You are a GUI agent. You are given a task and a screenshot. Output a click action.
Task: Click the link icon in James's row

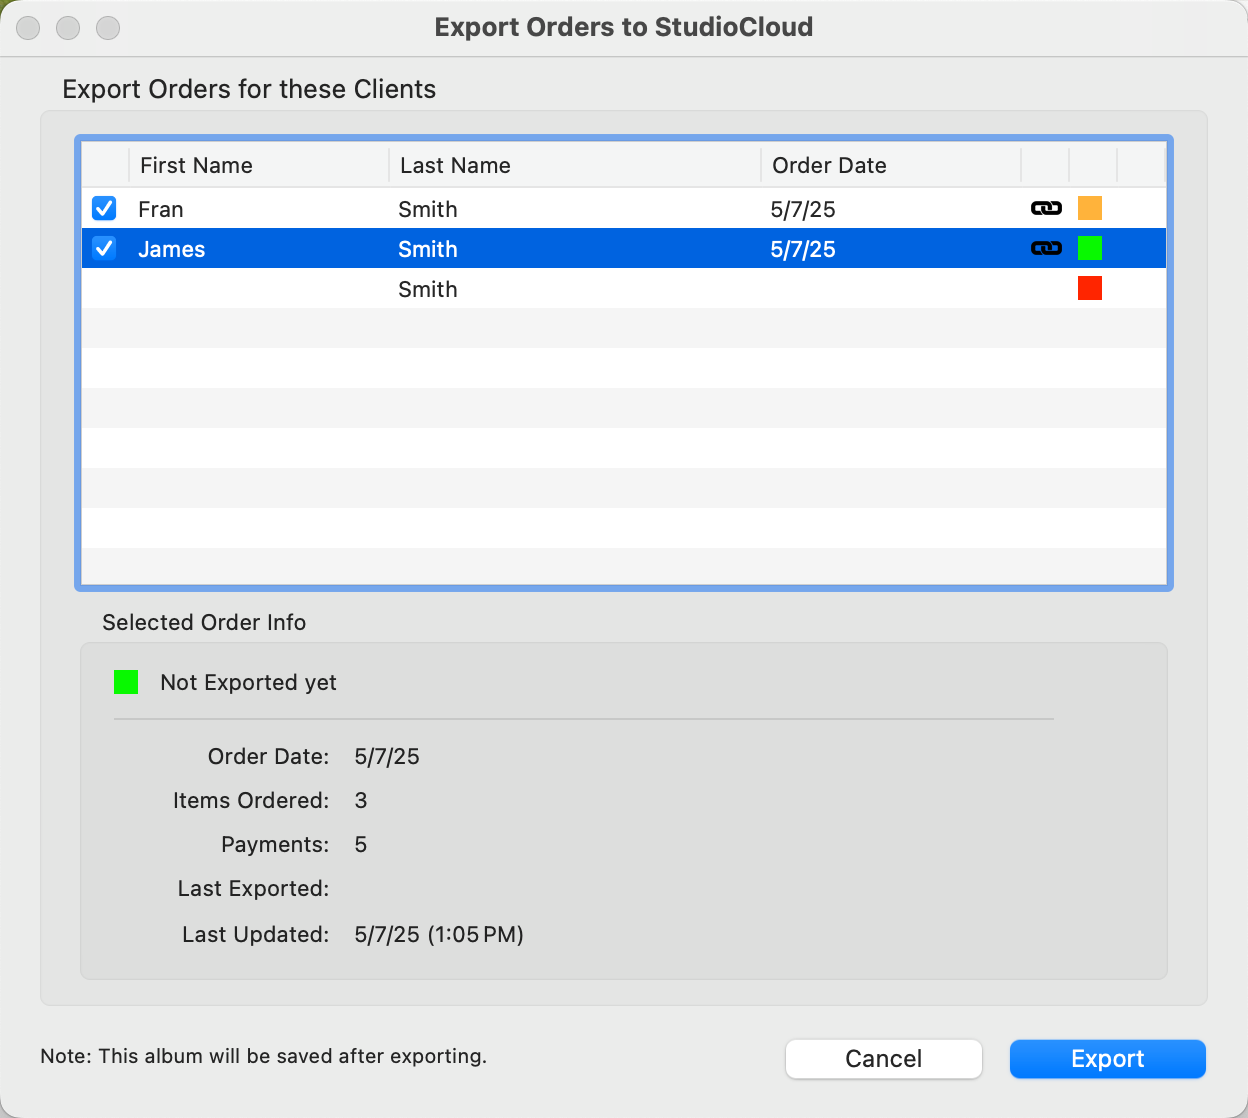1046,248
